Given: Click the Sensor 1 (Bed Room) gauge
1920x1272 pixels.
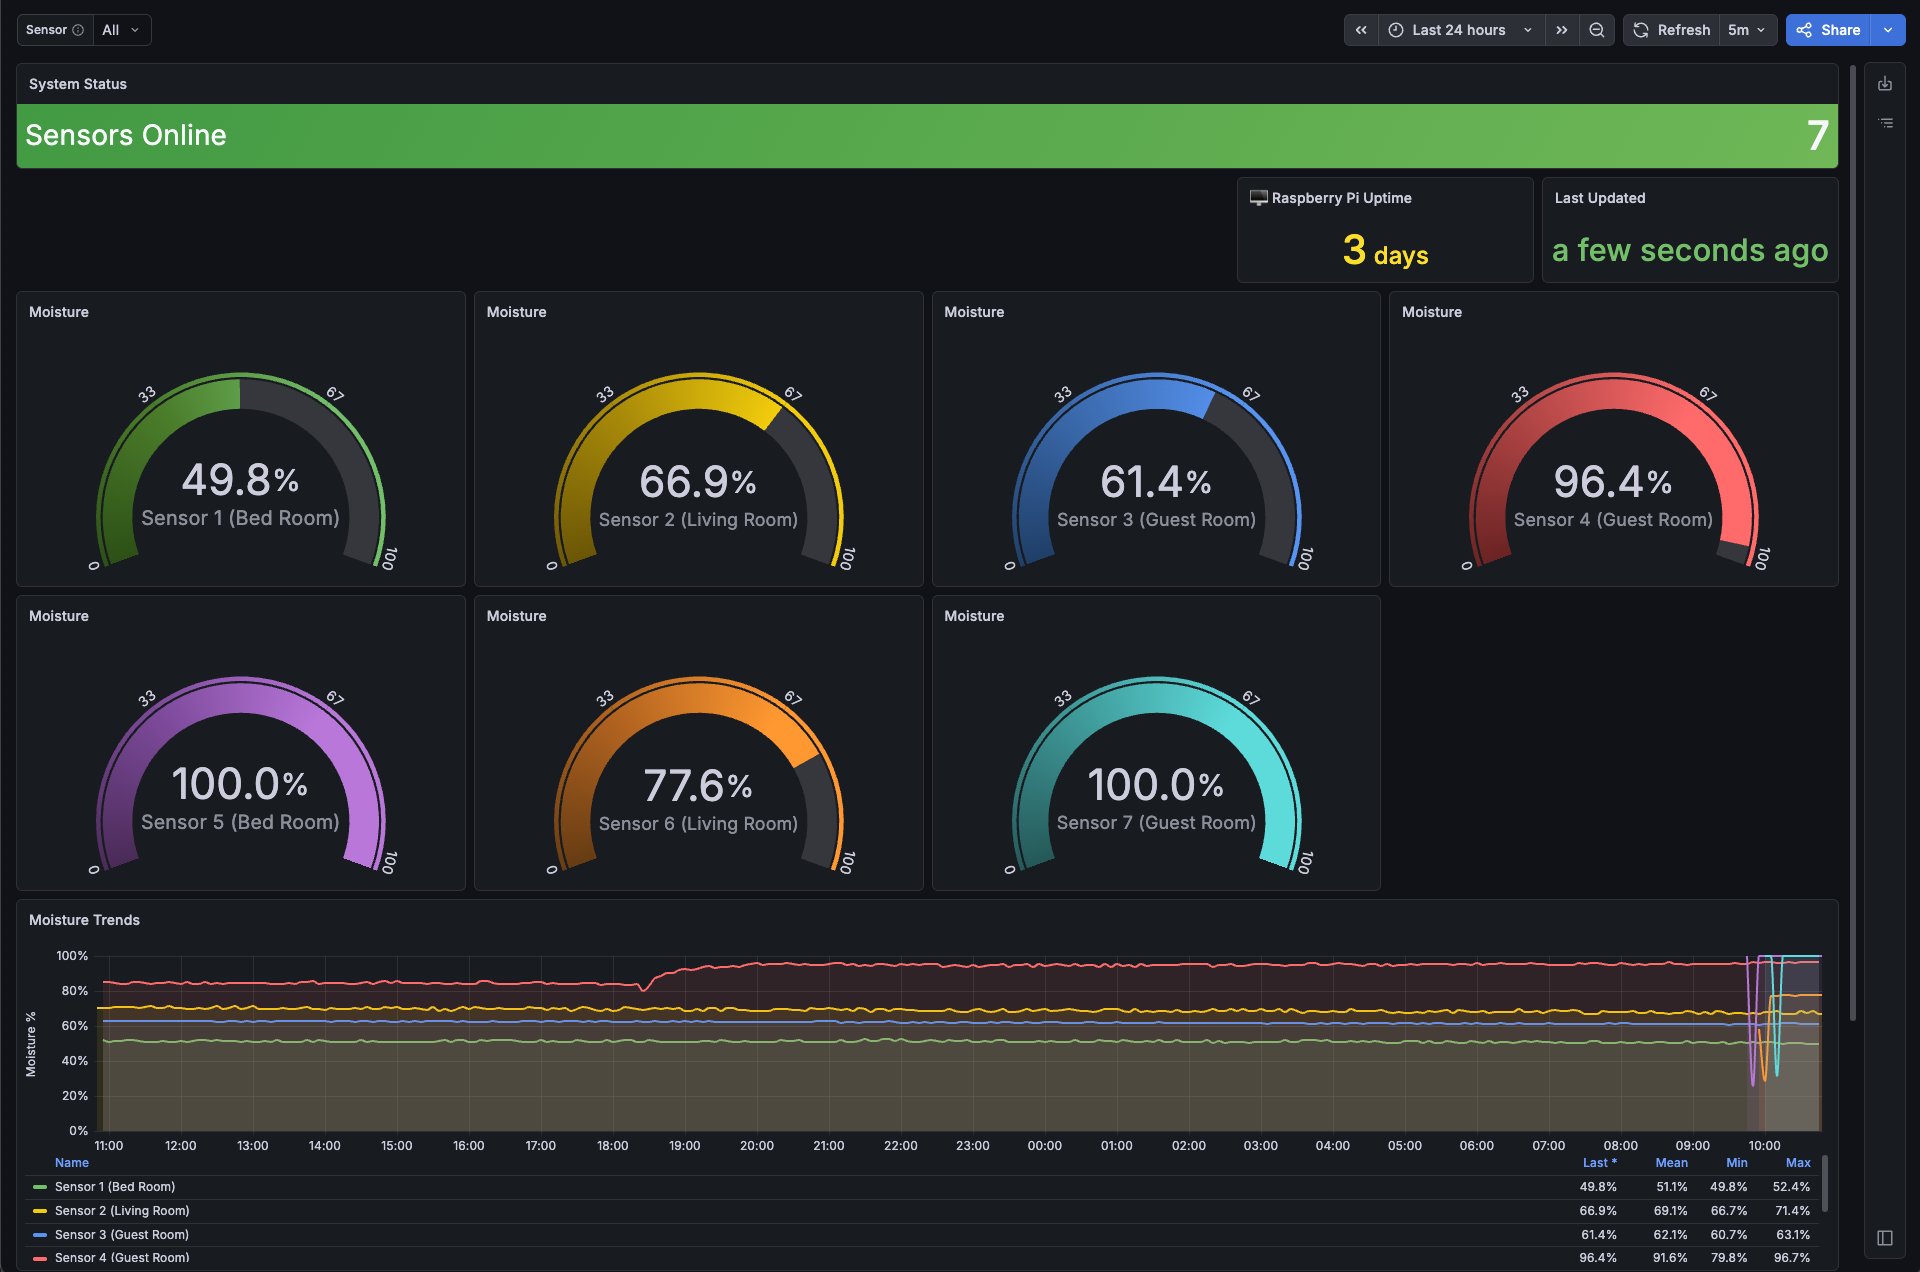Looking at the screenshot, I should [241, 470].
